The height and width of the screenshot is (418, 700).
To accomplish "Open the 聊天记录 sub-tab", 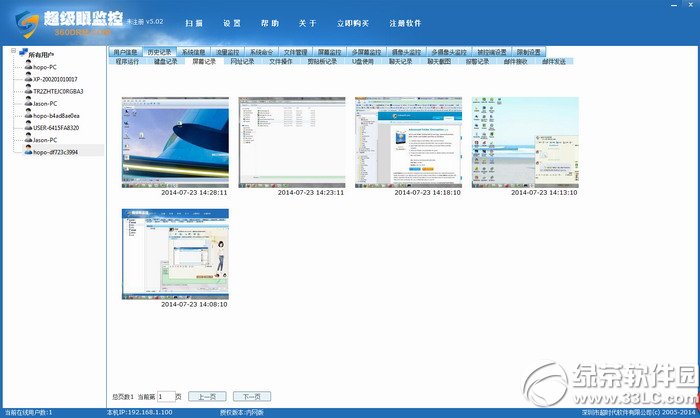I will click(400, 61).
